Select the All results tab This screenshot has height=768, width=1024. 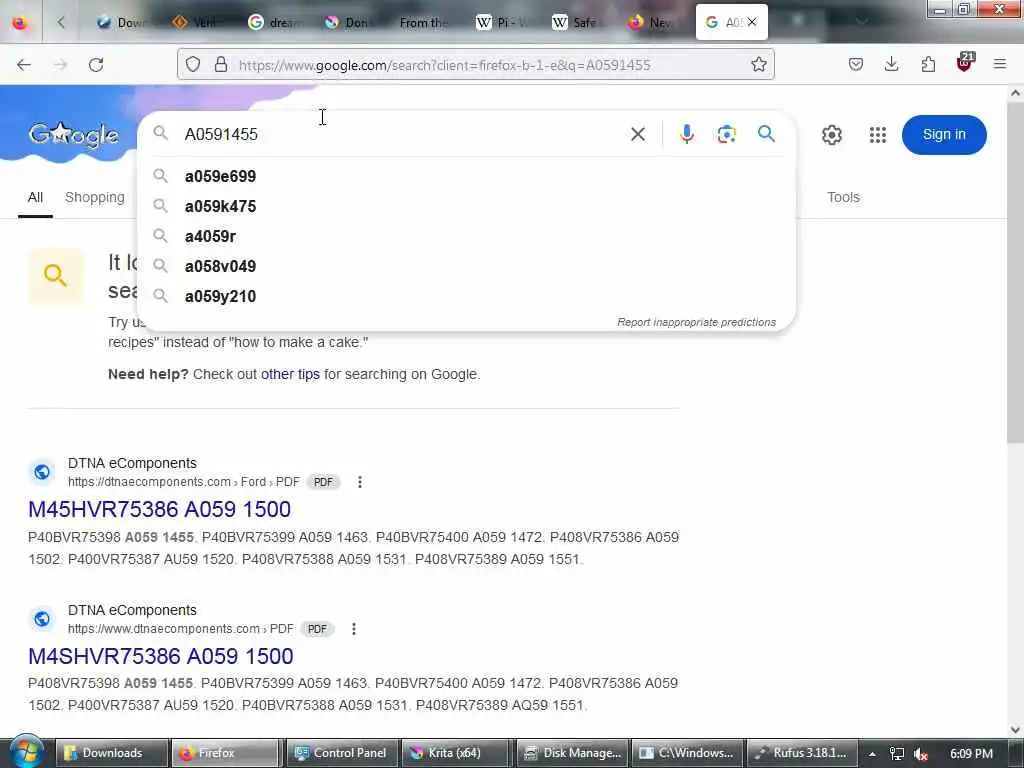coord(35,197)
